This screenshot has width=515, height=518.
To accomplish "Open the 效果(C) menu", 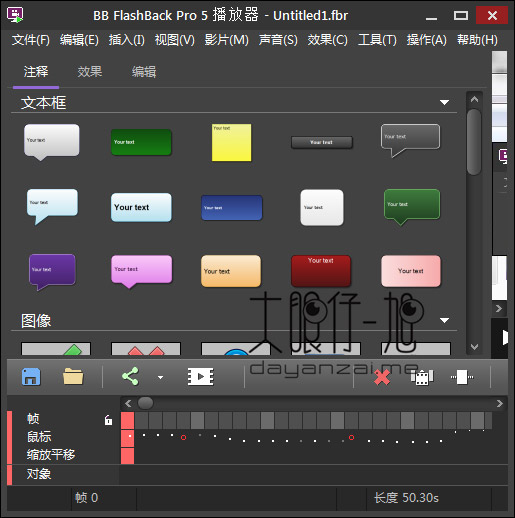I will point(327,40).
